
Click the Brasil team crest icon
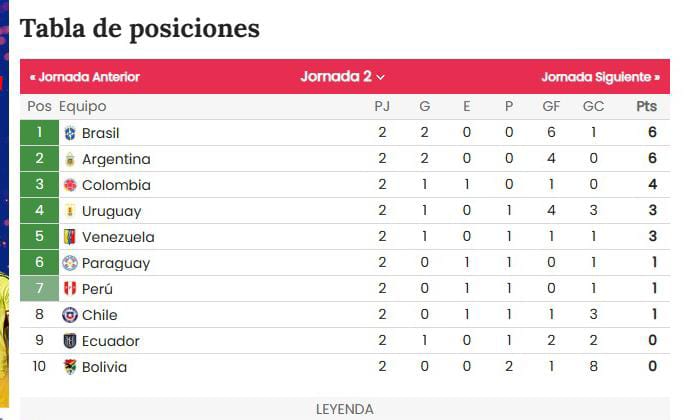coord(70,133)
